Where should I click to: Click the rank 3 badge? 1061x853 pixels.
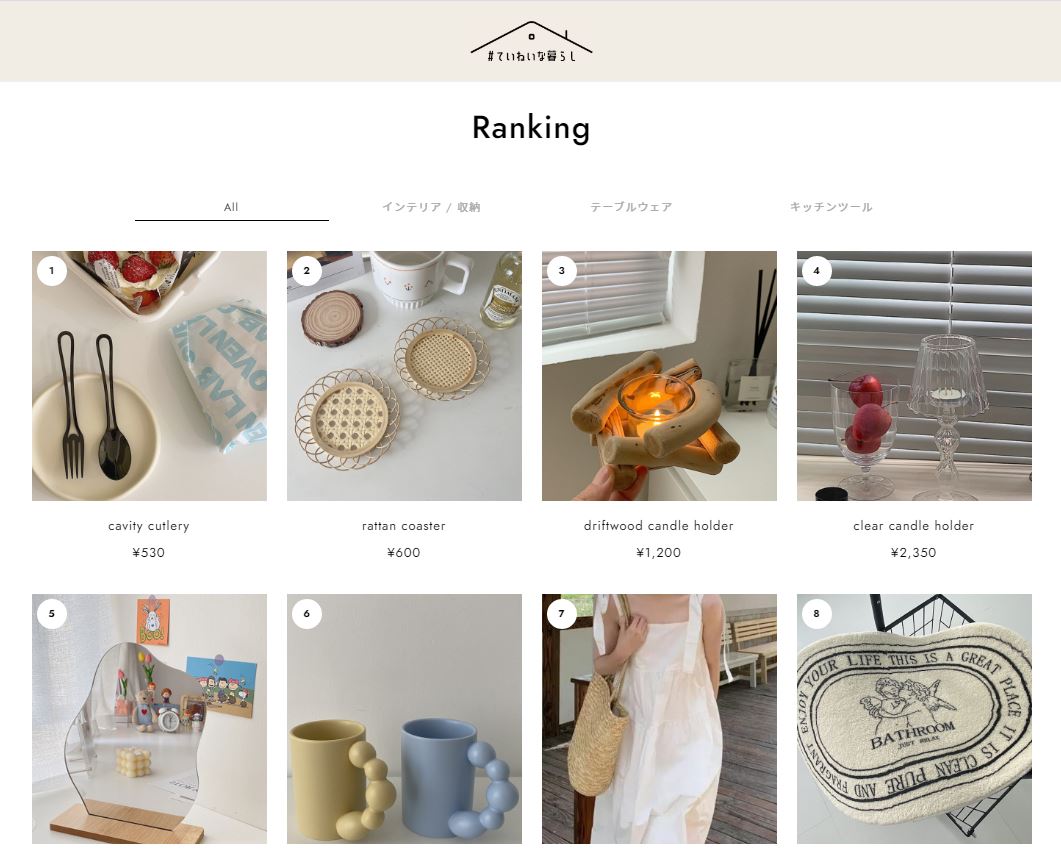tap(562, 271)
